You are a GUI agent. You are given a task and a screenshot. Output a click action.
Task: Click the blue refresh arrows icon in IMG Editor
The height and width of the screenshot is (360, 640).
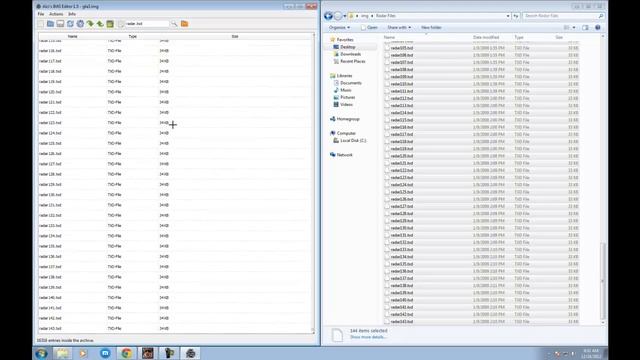tap(70, 24)
